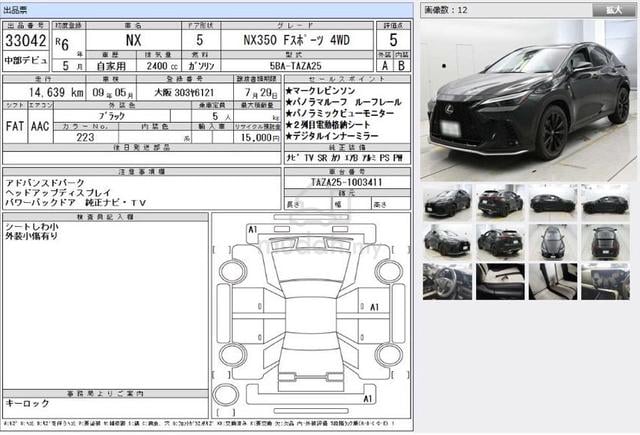640x435 pixels.
Task: Click displacement value 2400 cc
Action: pos(162,66)
